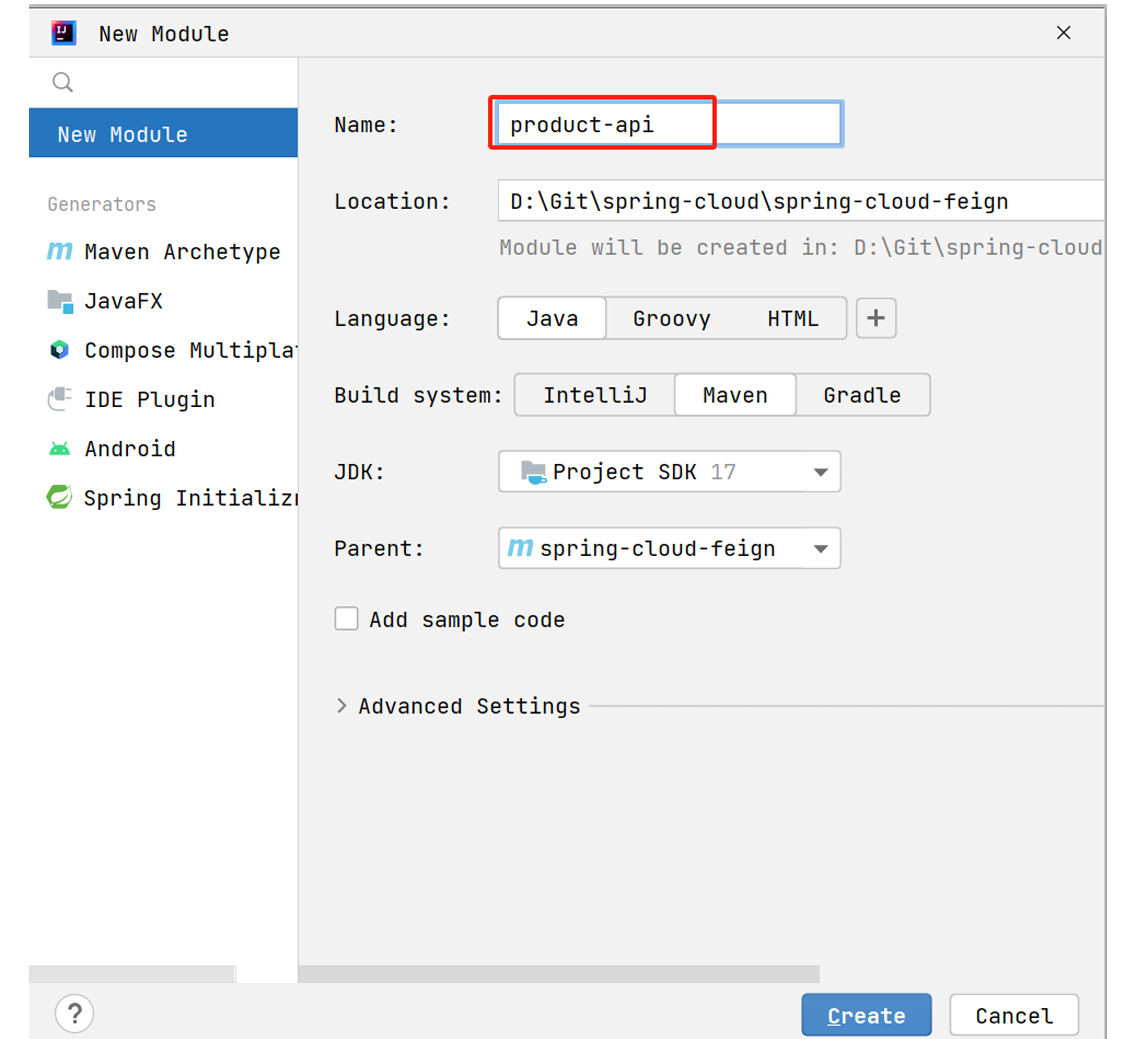Image resolution: width=1135 pixels, height=1039 pixels.
Task: Click the search magnifier icon in sidebar
Action: (x=63, y=83)
